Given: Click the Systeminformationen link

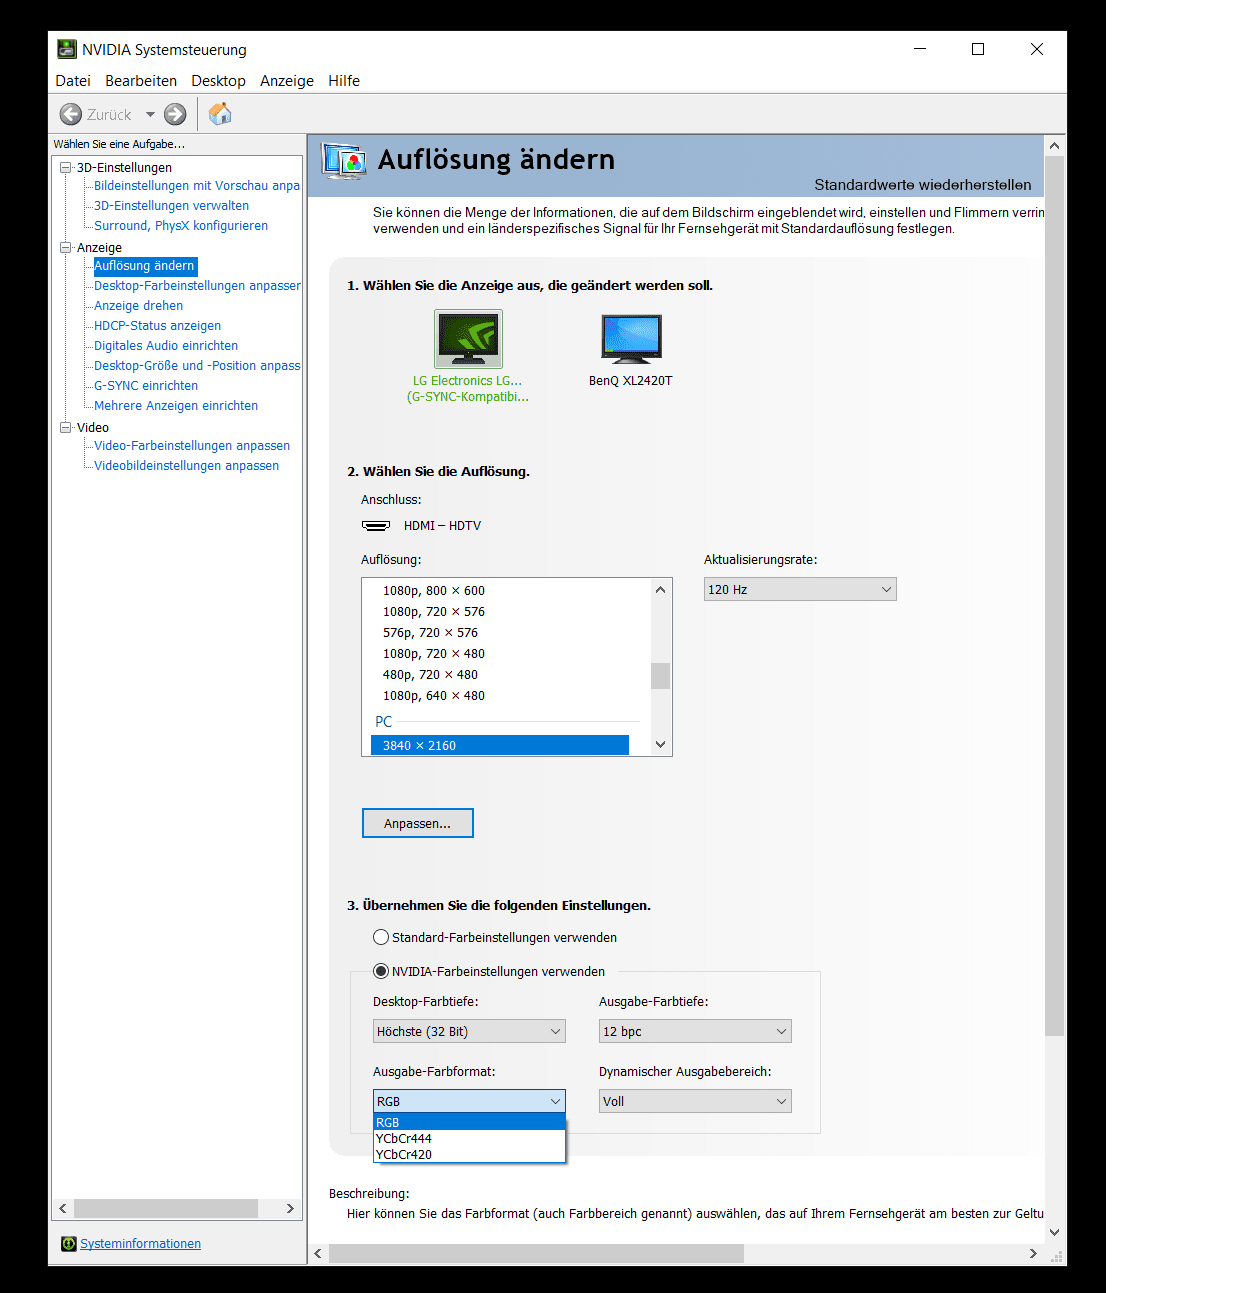Looking at the screenshot, I should pos(140,1244).
